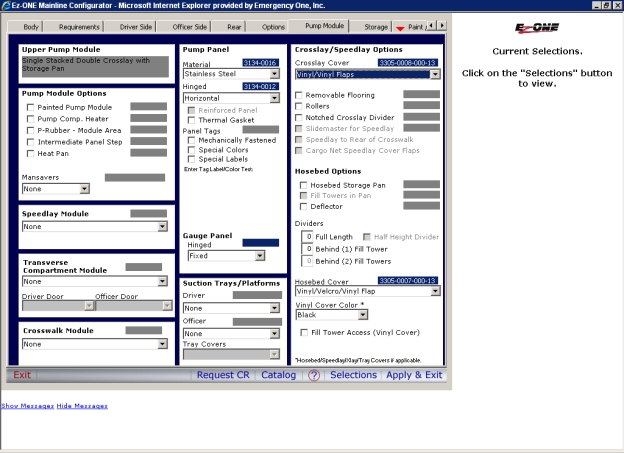The image size is (624, 453).
Task: Click Hosebed Cover part number 3305-0007-000-13
Action: [408, 281]
